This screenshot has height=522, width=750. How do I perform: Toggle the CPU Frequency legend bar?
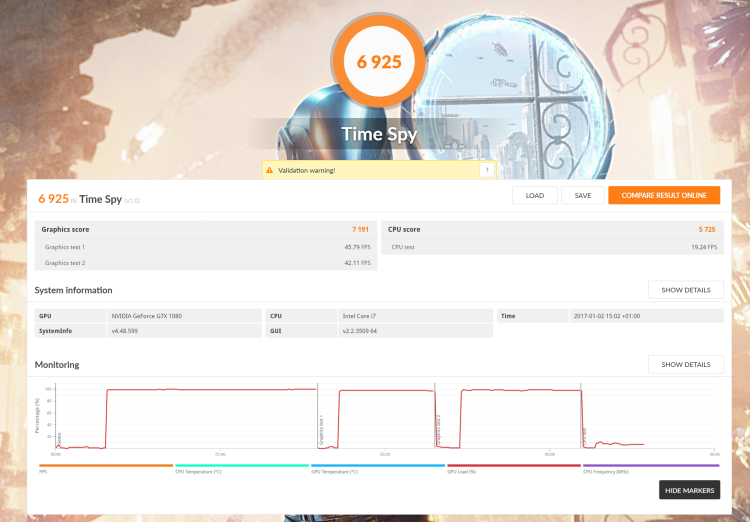[651, 466]
